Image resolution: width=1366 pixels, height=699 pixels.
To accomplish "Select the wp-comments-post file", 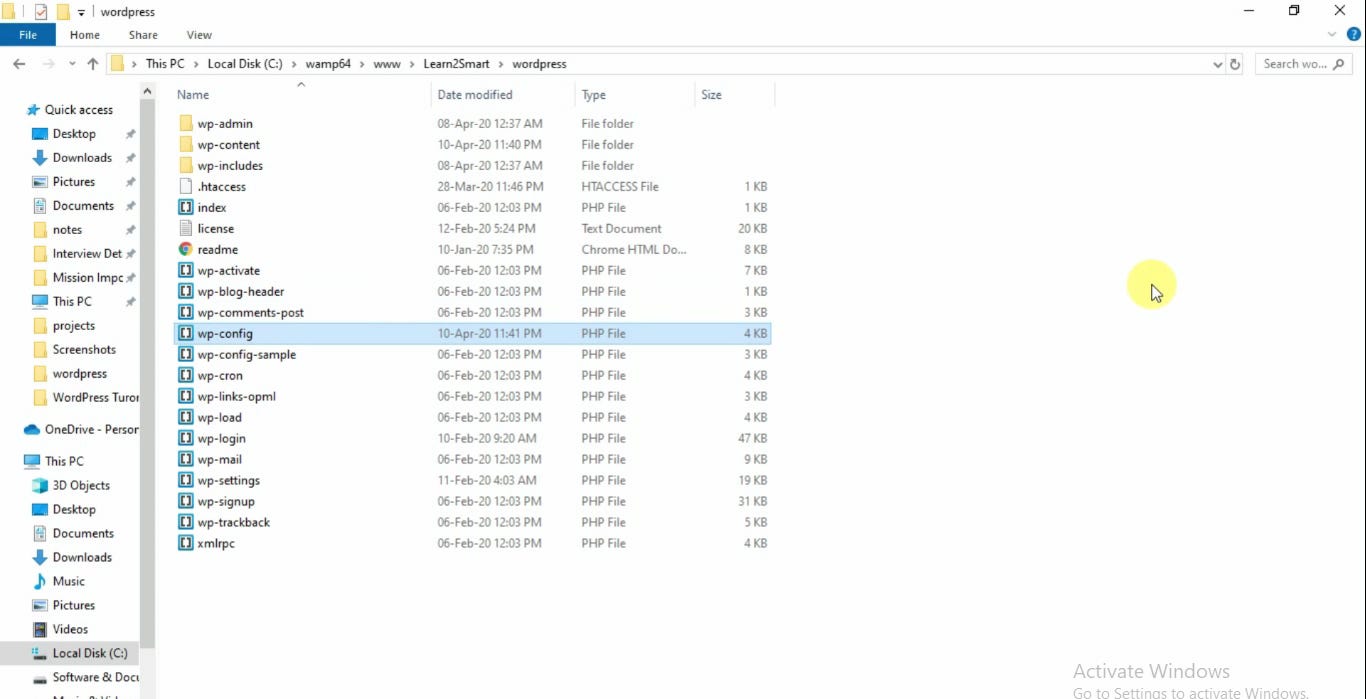I will 472,313.
